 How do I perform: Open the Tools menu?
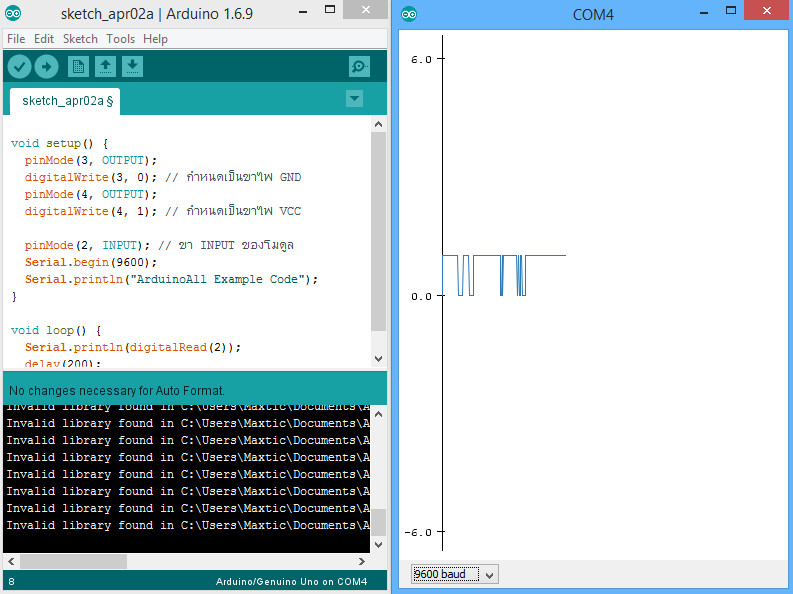[120, 39]
